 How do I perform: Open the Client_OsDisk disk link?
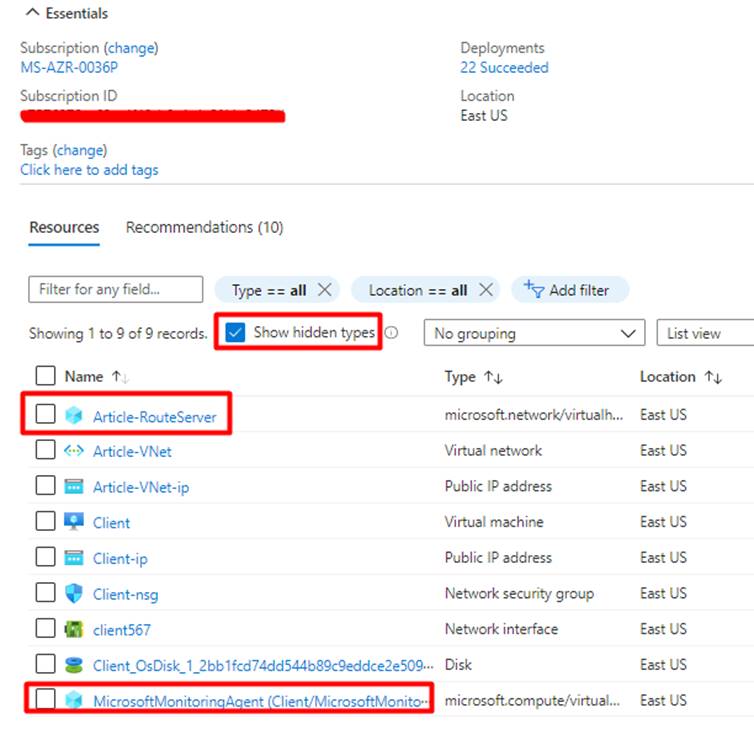coord(263,666)
